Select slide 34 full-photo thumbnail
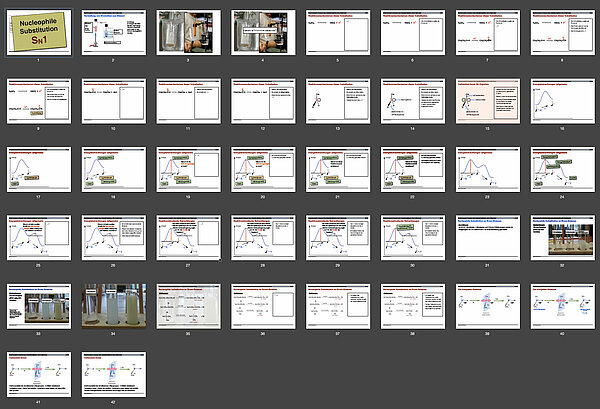Image resolution: width=600 pixels, height=409 pixels. click(x=112, y=304)
